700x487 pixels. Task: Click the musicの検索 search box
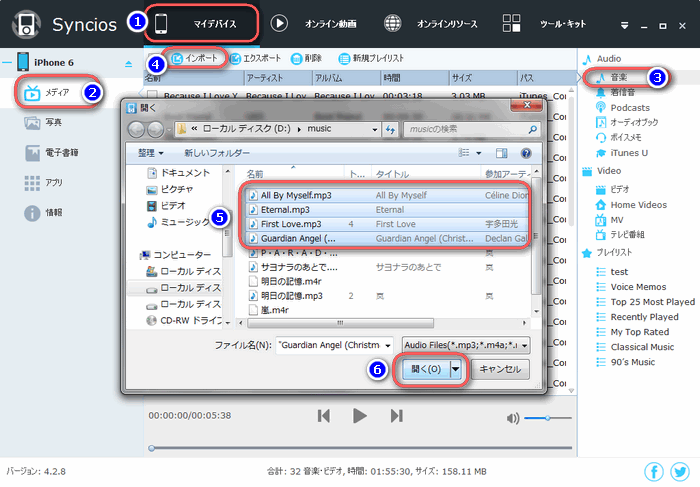click(471, 129)
